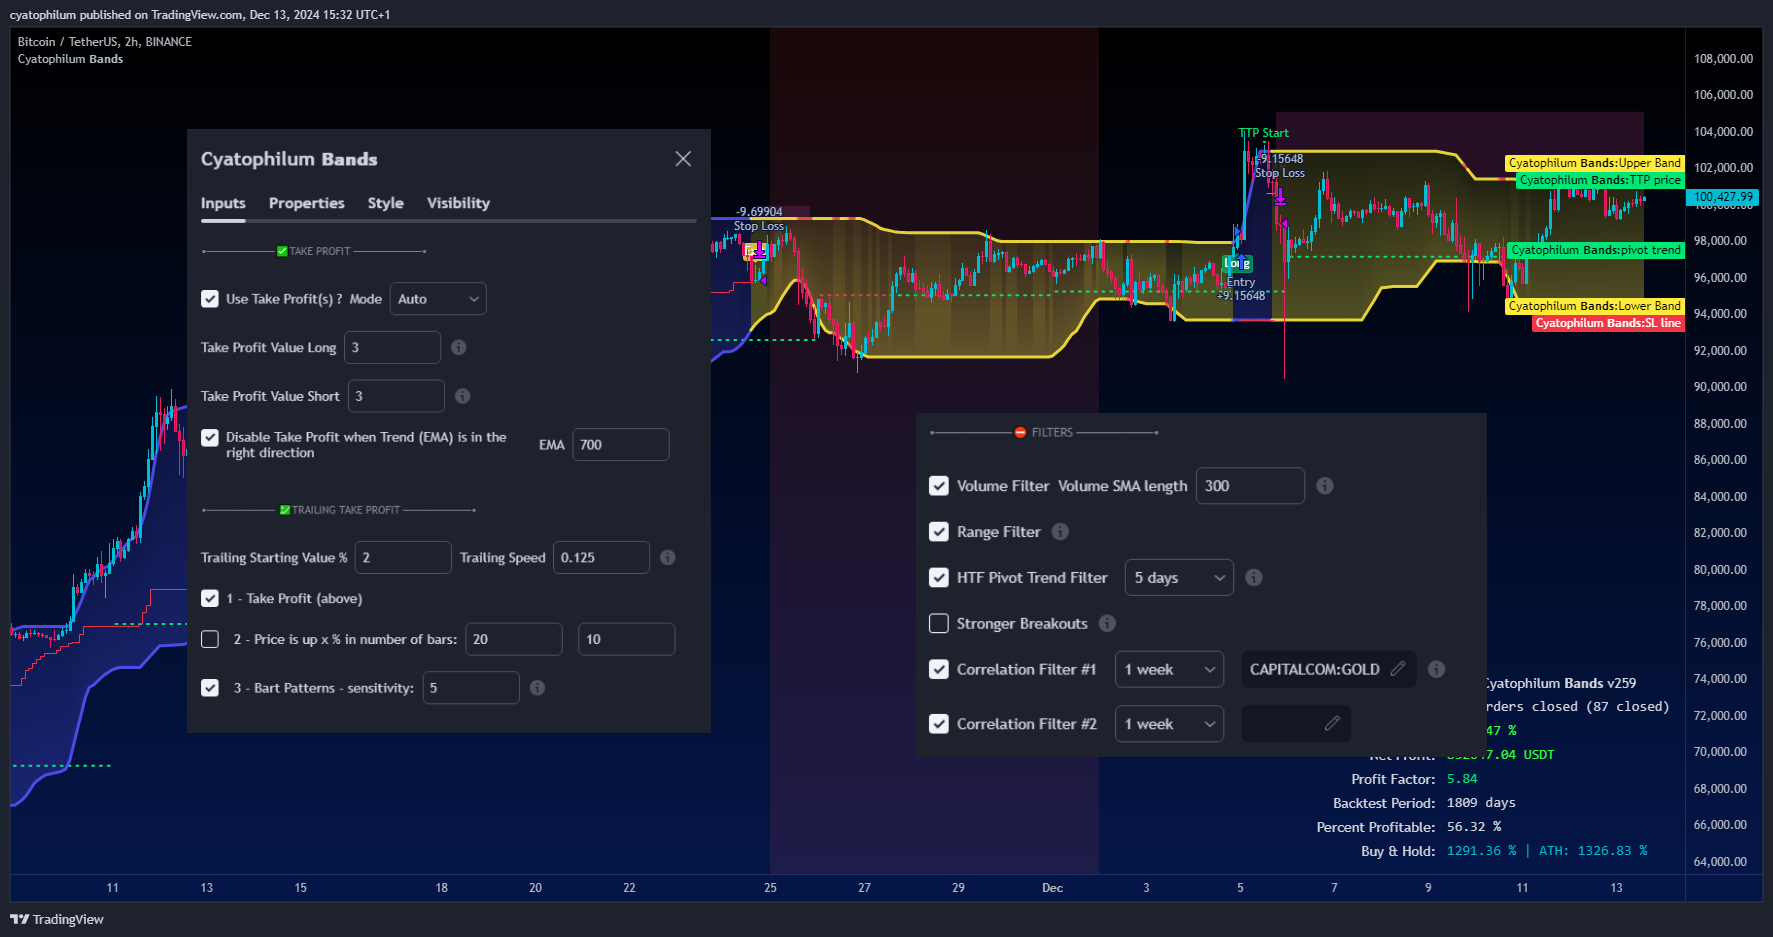Toggle 3 - Bart Patterns sensitivity checkbox
Viewport: 1773px width, 937px height.
(x=210, y=688)
